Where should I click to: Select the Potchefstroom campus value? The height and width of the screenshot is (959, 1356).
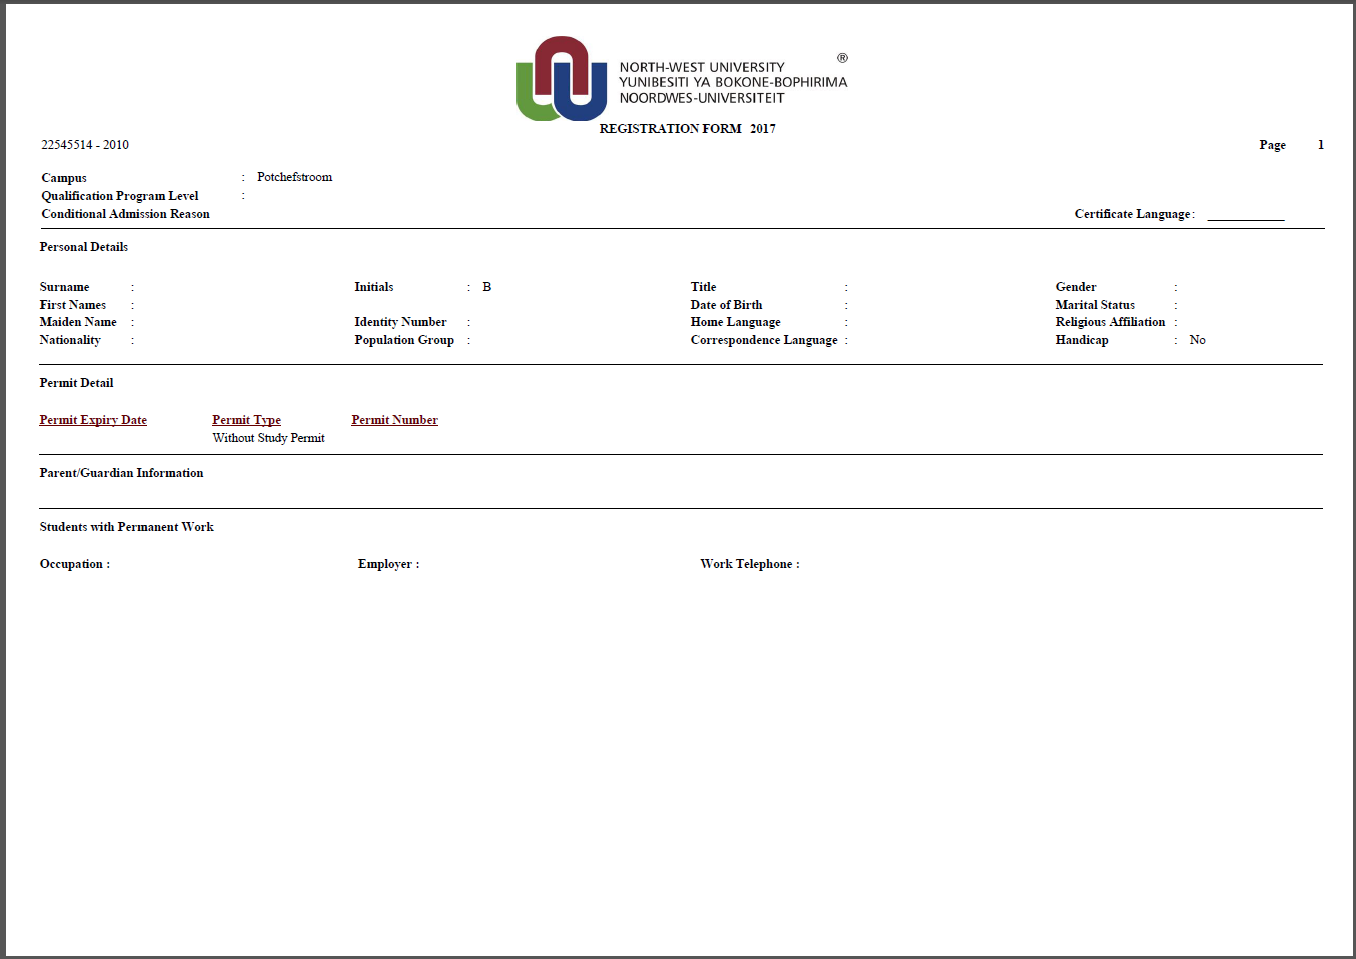pyautogui.click(x=294, y=176)
